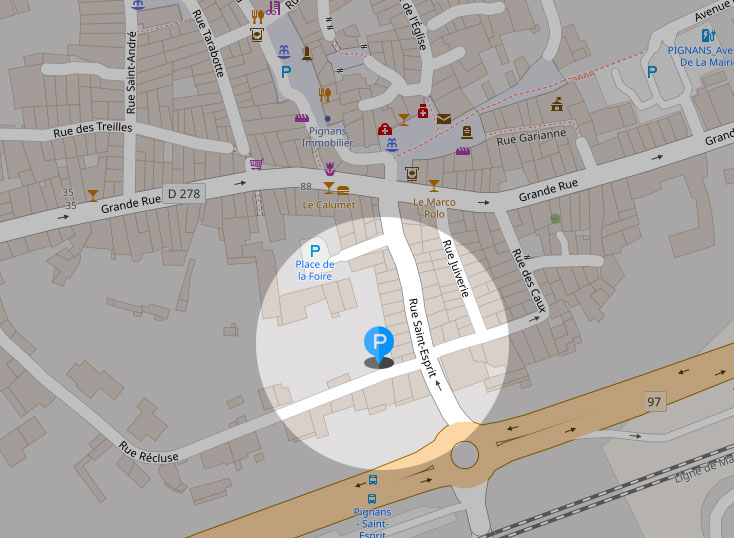The height and width of the screenshot is (538, 734).
Task: Select the post office envelope icon
Action: pos(444,119)
